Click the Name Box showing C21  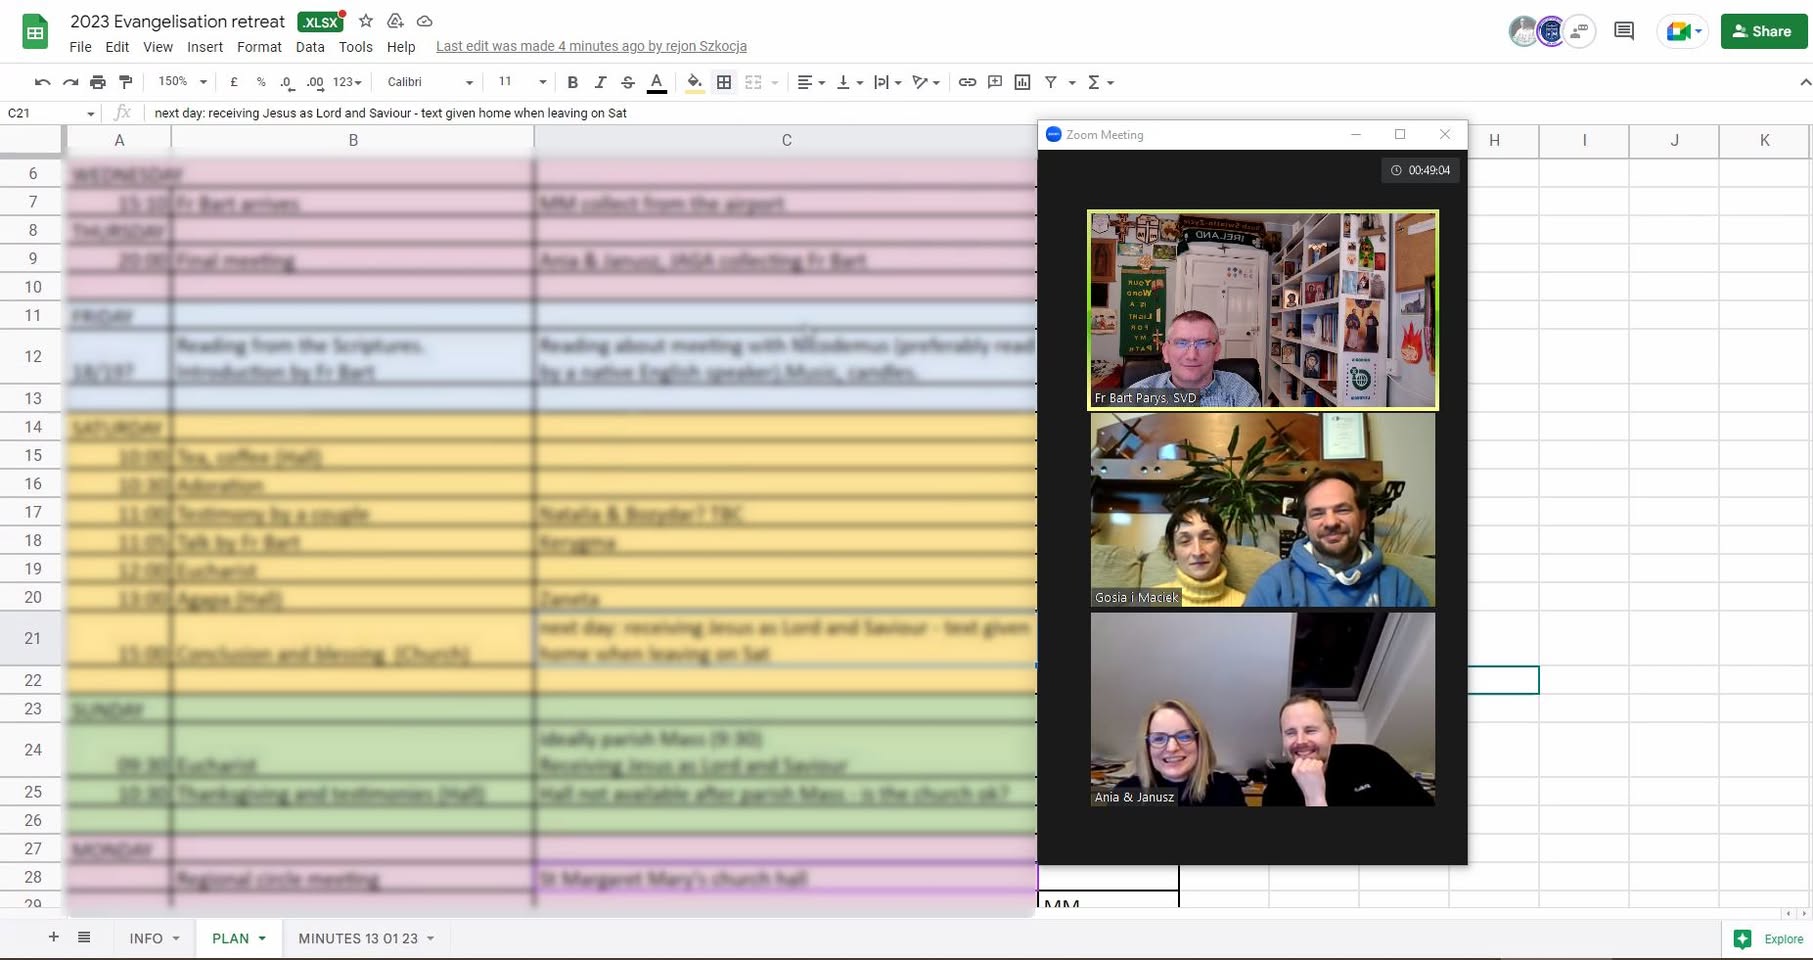(x=50, y=113)
